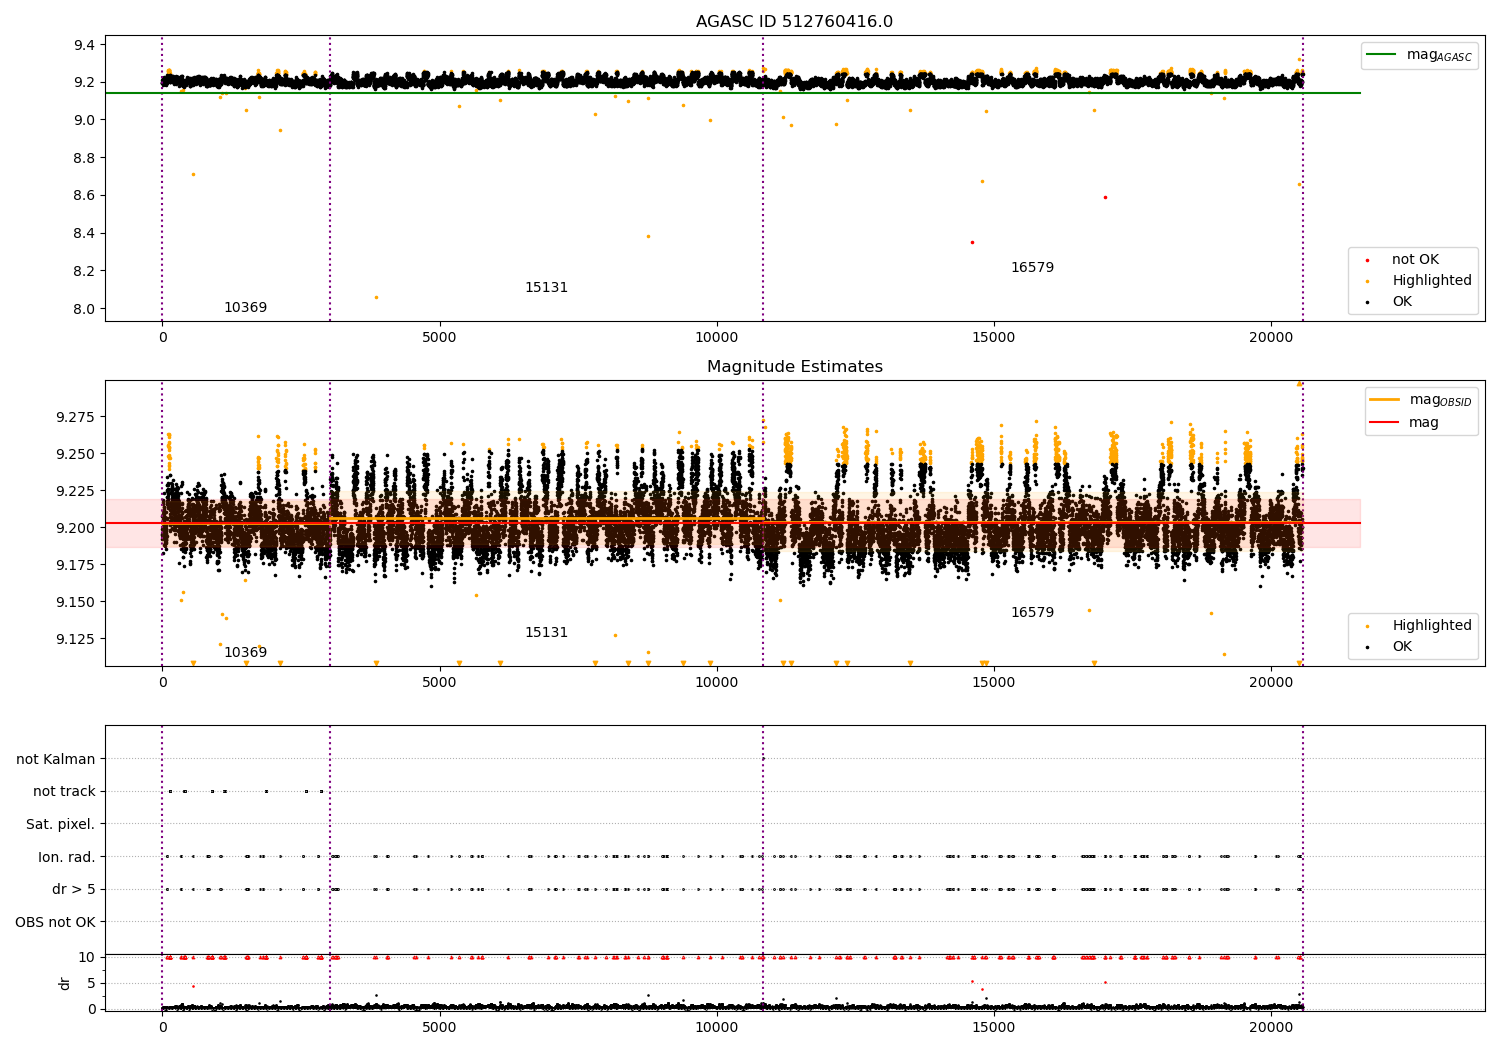
Task: Click 'OK' entry in the top plot legend
Action: point(1402,302)
